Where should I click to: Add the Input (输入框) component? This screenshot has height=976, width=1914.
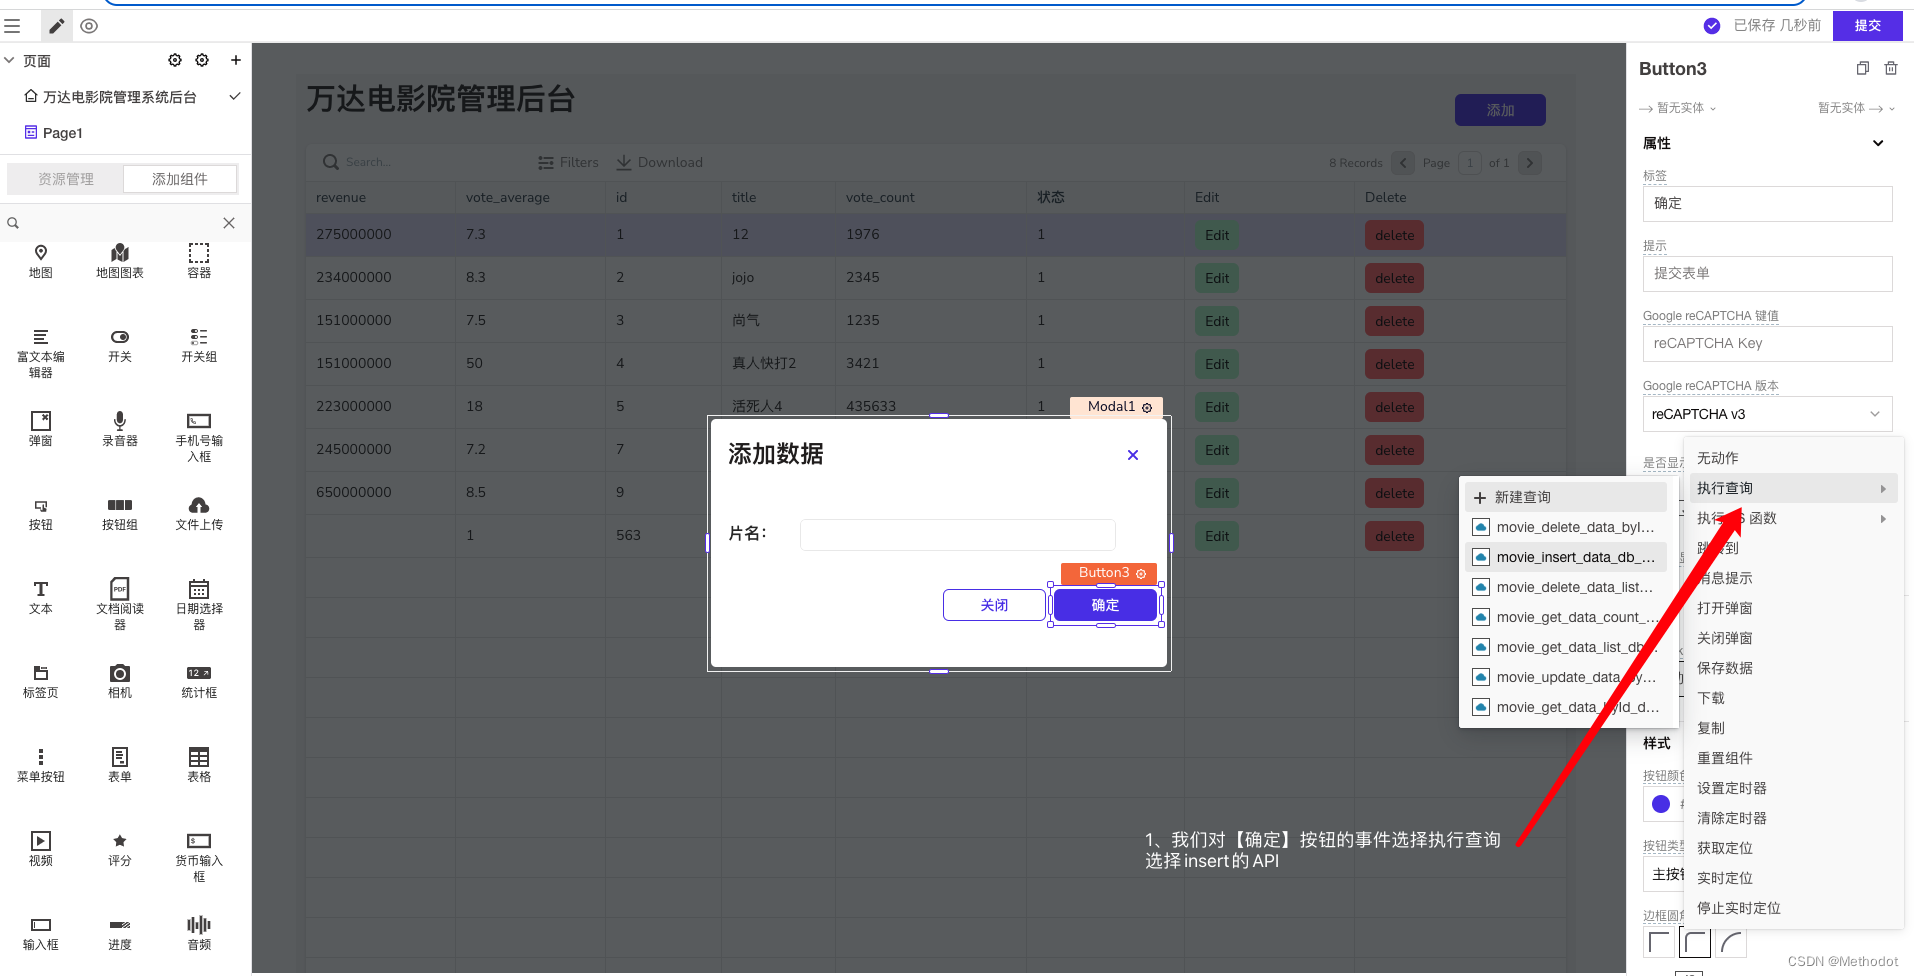click(40, 933)
